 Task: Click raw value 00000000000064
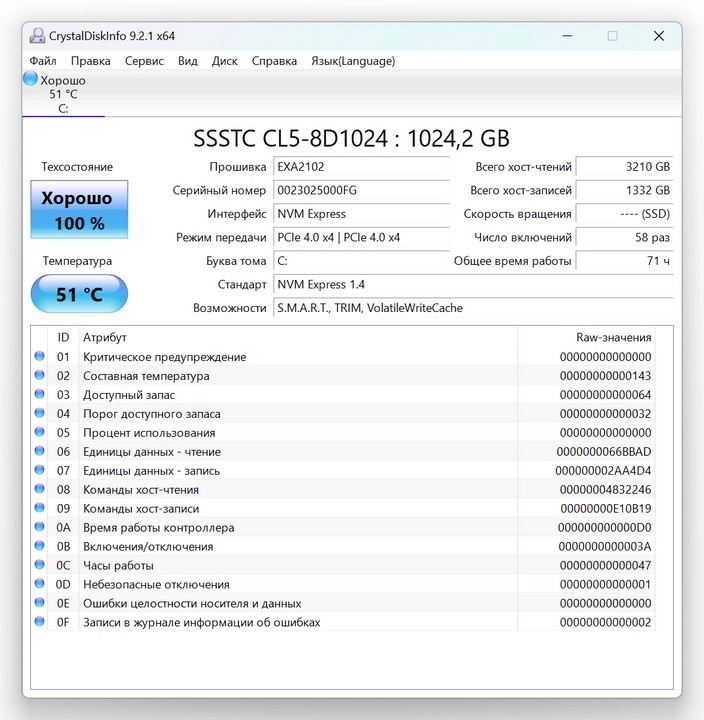coord(605,395)
